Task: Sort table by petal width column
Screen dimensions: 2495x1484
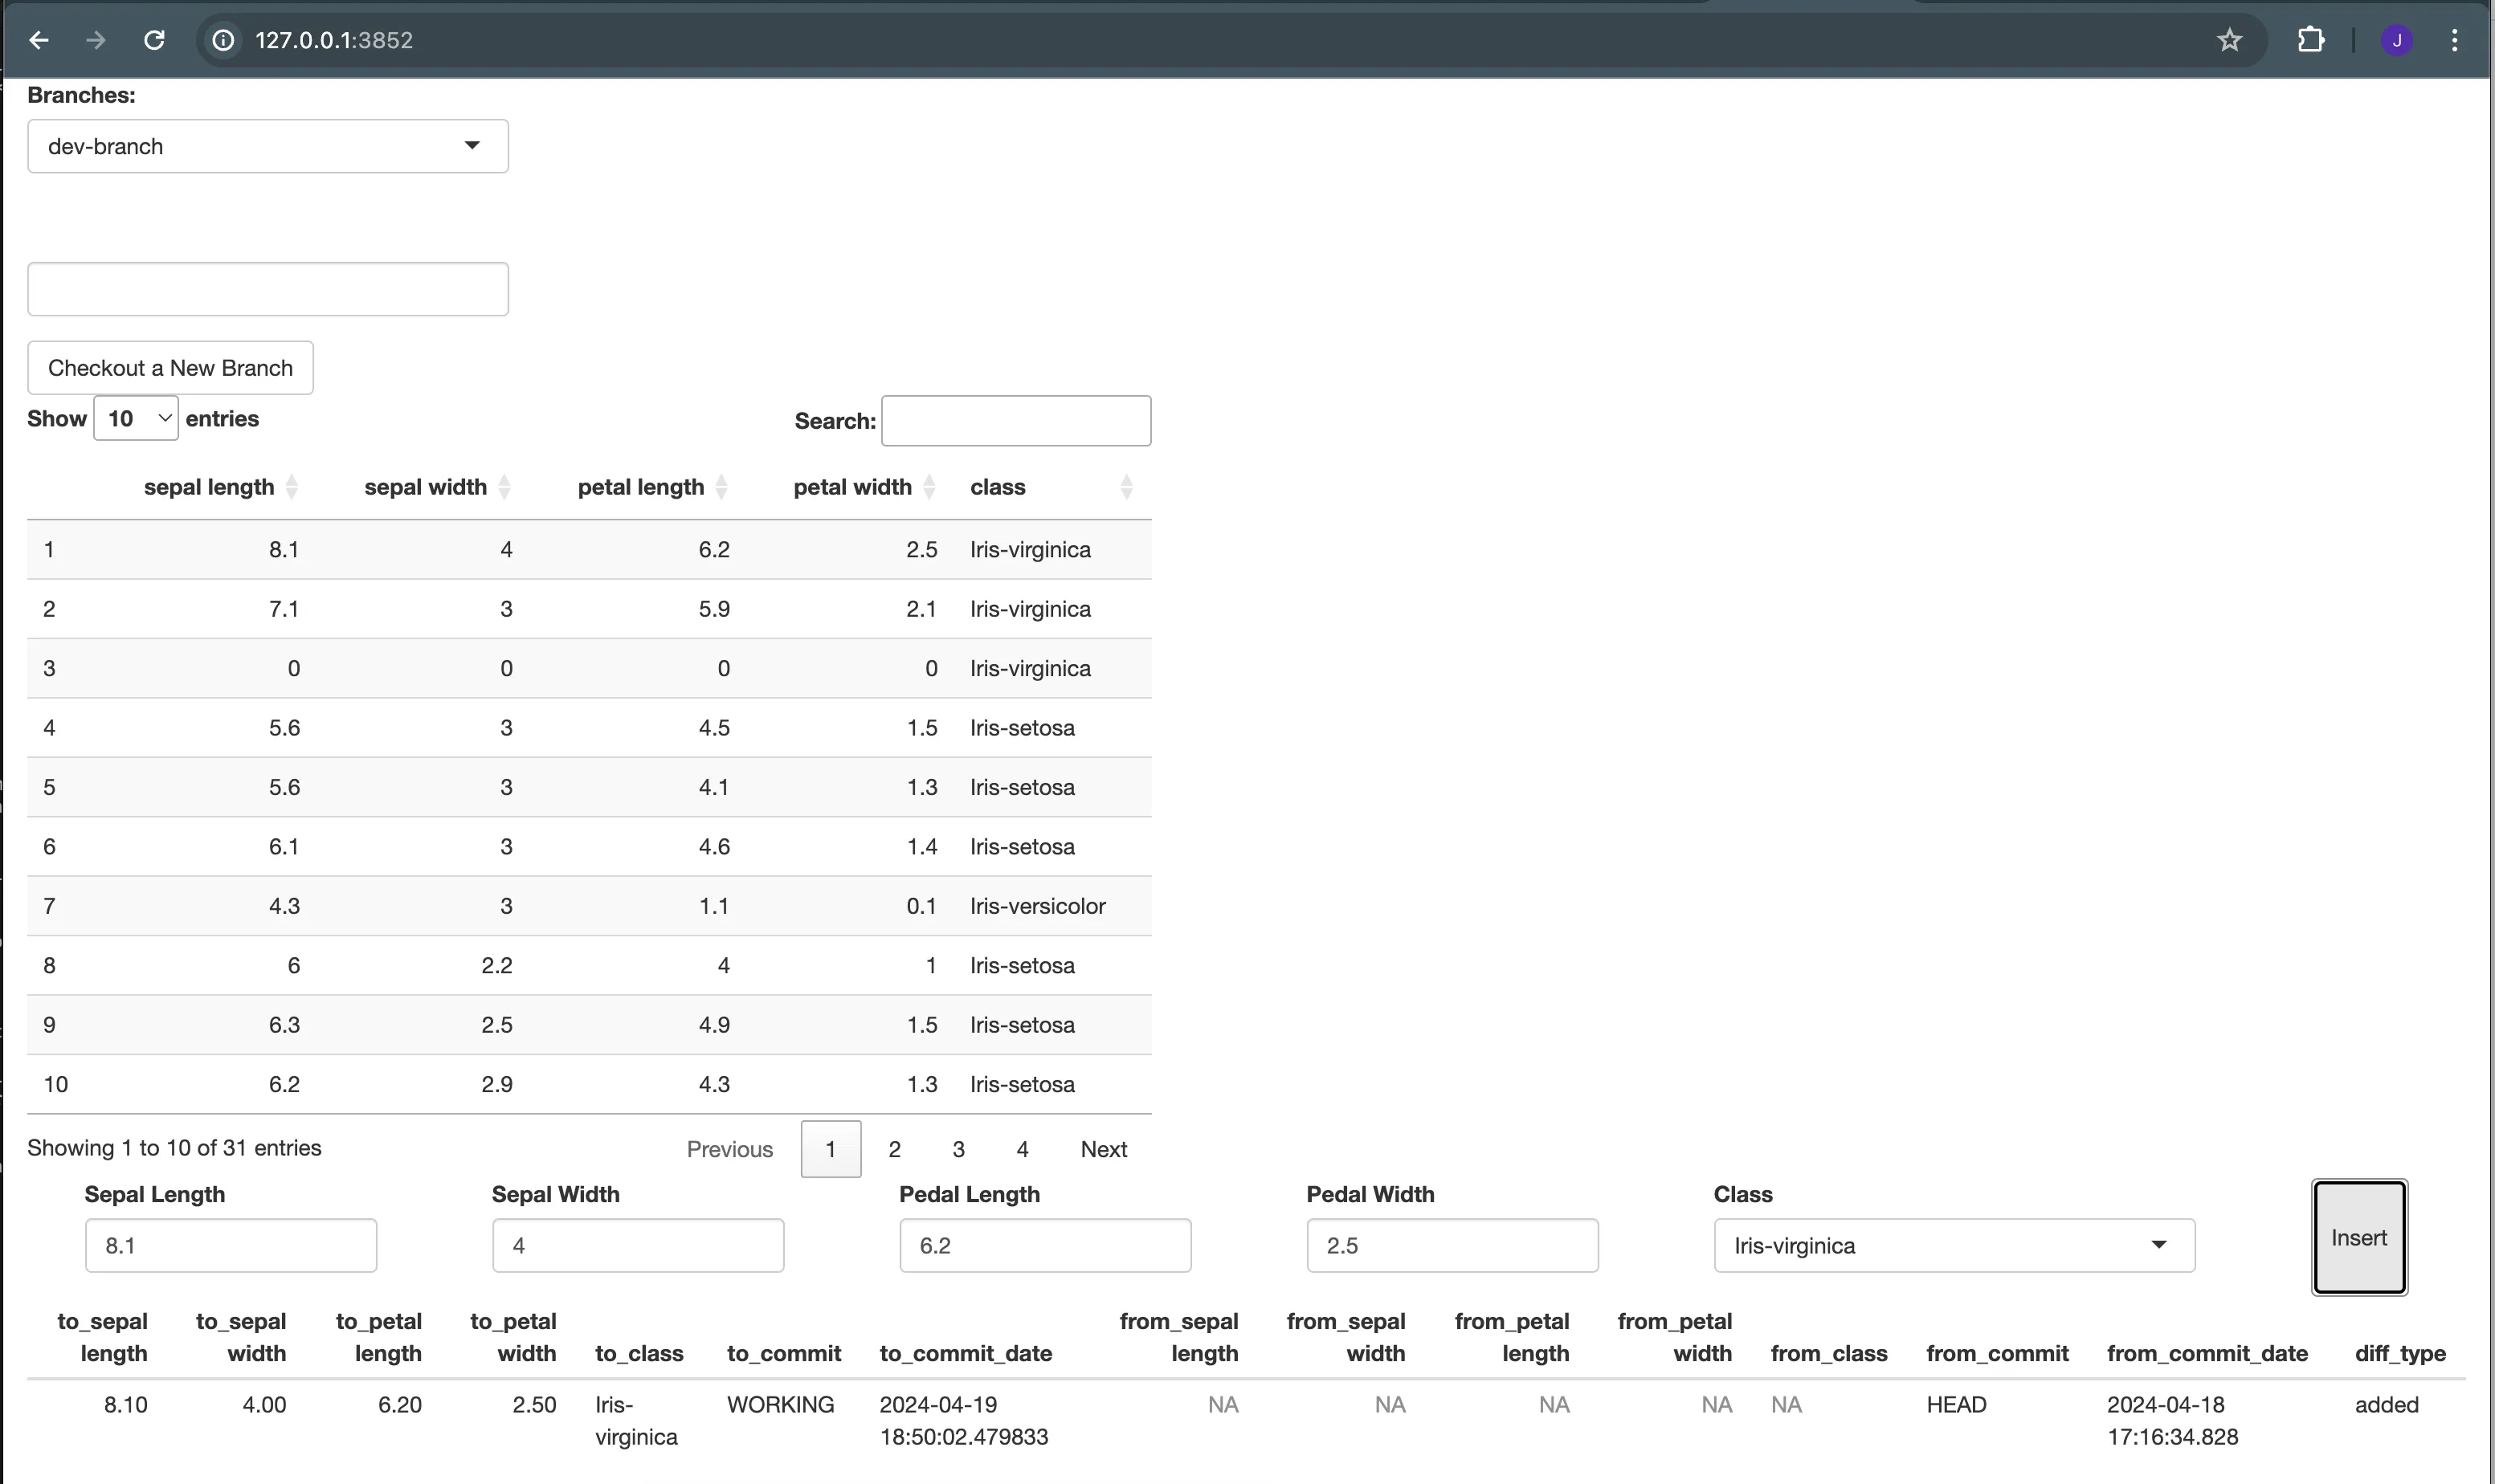Action: pyautogui.click(x=852, y=487)
